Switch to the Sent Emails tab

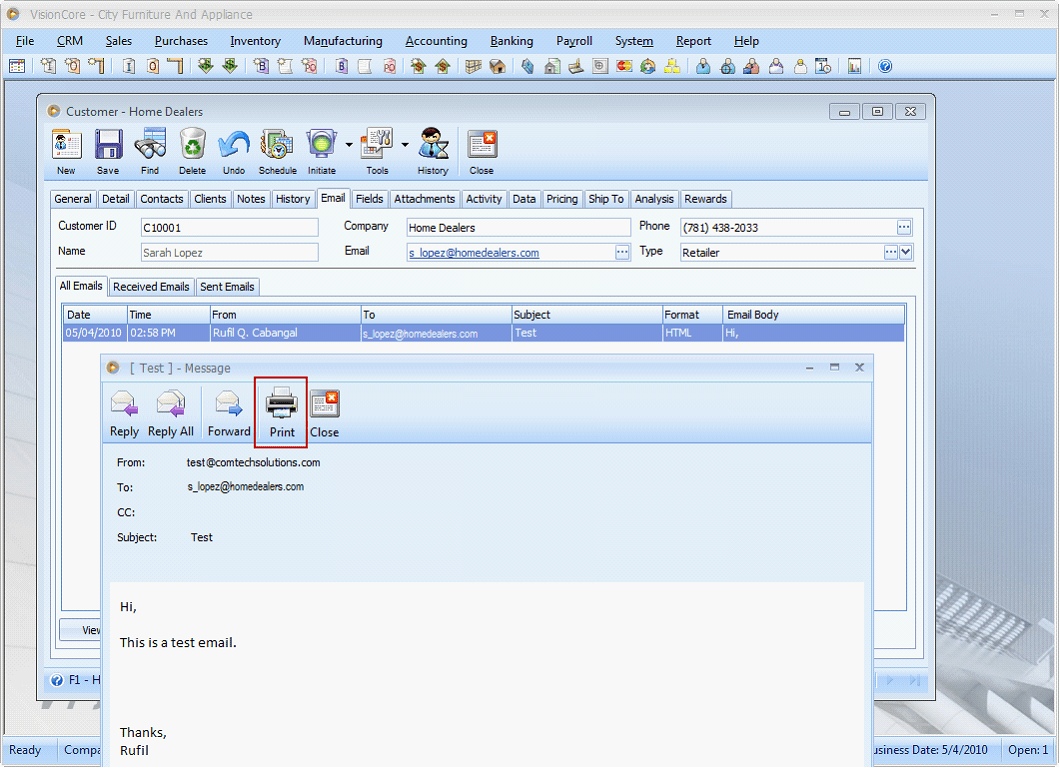[x=227, y=287]
